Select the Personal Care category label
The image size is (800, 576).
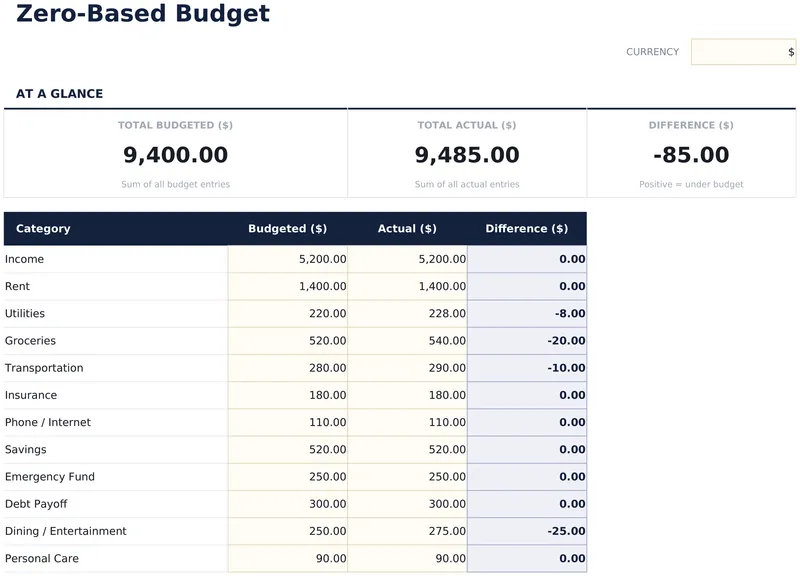point(42,559)
